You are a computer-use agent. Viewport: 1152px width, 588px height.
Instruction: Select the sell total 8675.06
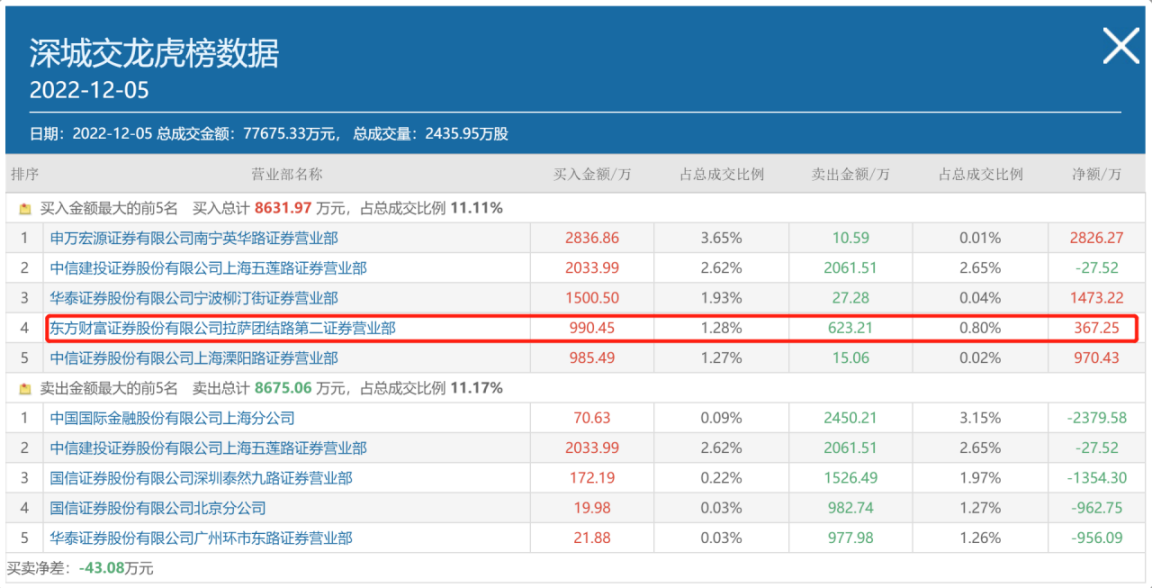tap(284, 388)
